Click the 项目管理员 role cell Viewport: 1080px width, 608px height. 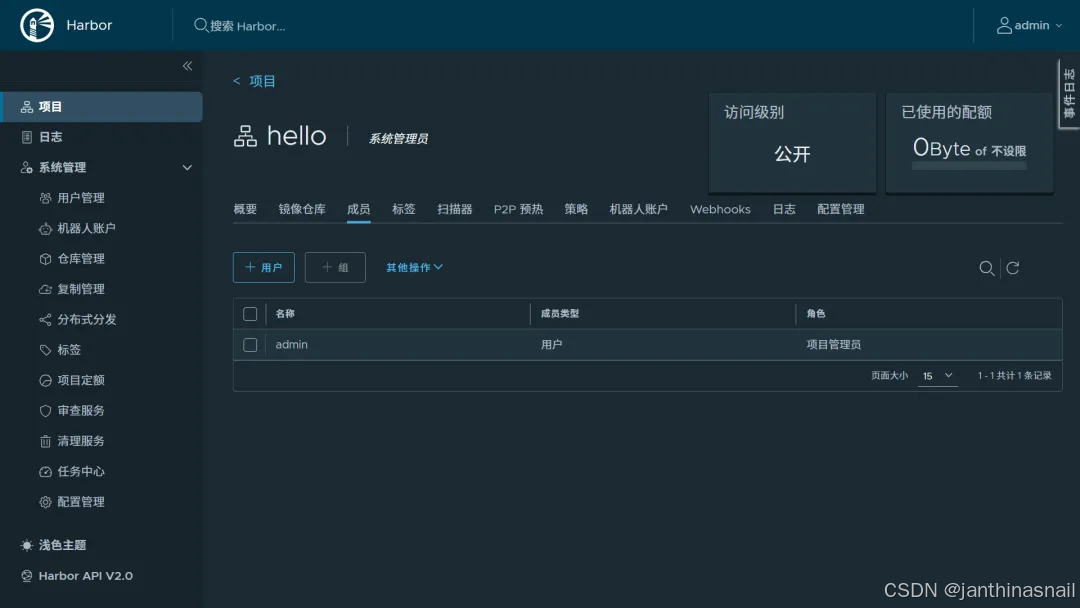point(833,345)
